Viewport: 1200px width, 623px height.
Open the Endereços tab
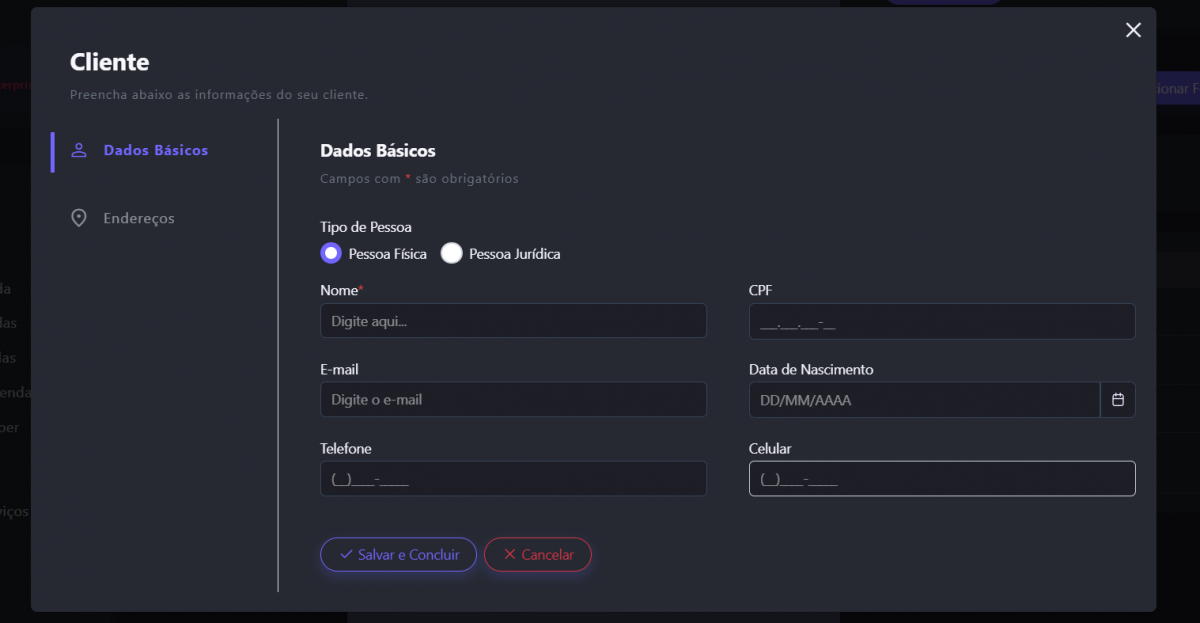click(x=138, y=218)
